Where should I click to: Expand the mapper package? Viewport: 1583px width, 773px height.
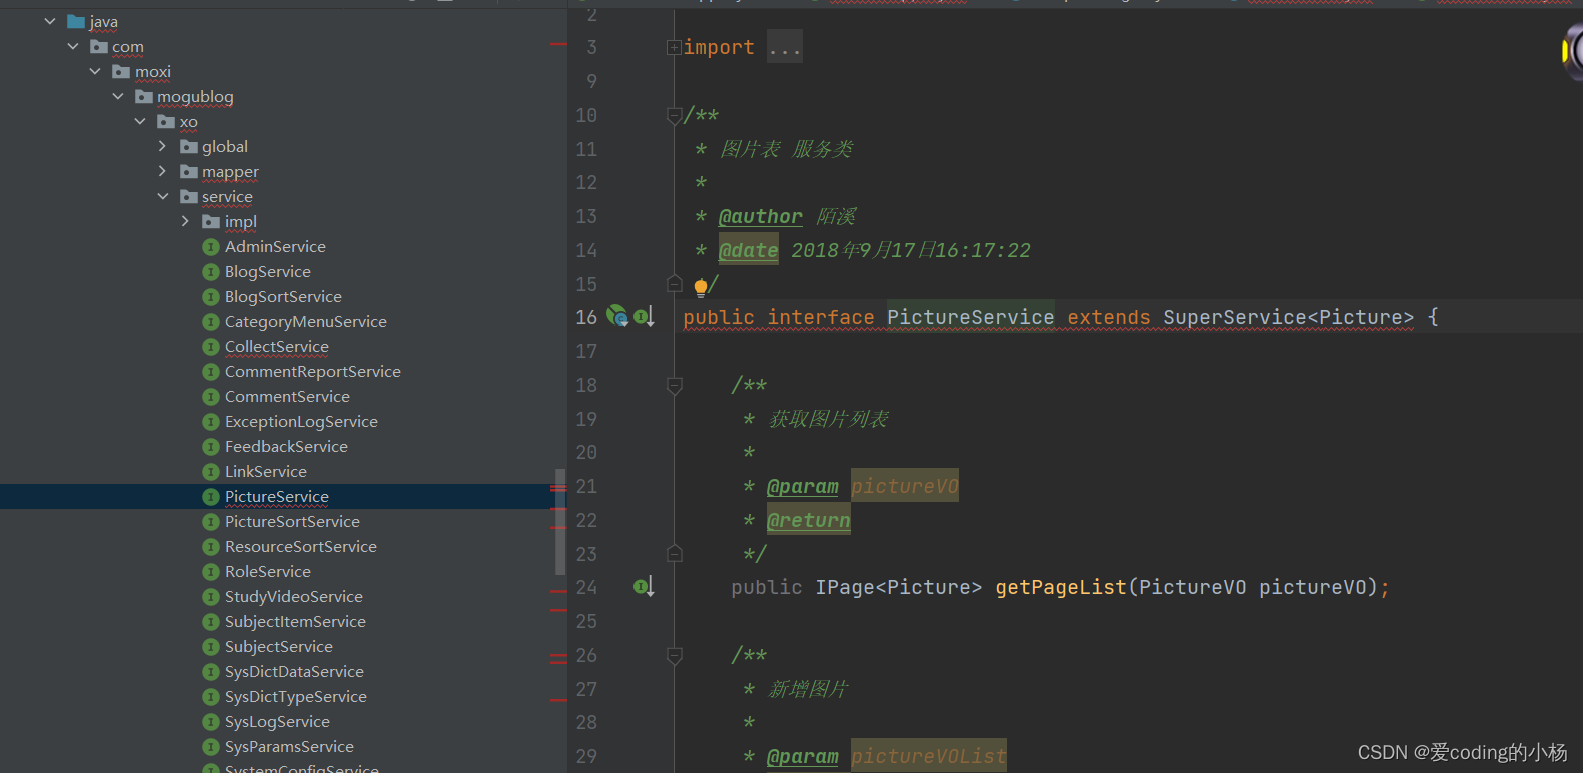[163, 171]
